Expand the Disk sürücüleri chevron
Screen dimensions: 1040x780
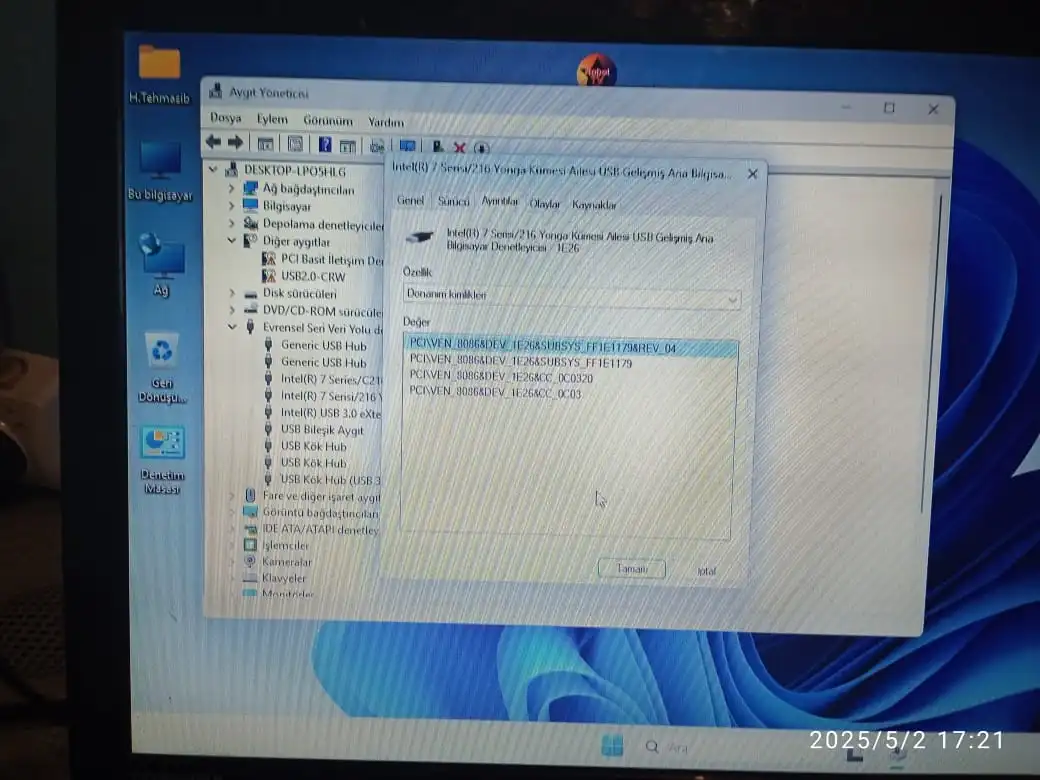coord(231,292)
